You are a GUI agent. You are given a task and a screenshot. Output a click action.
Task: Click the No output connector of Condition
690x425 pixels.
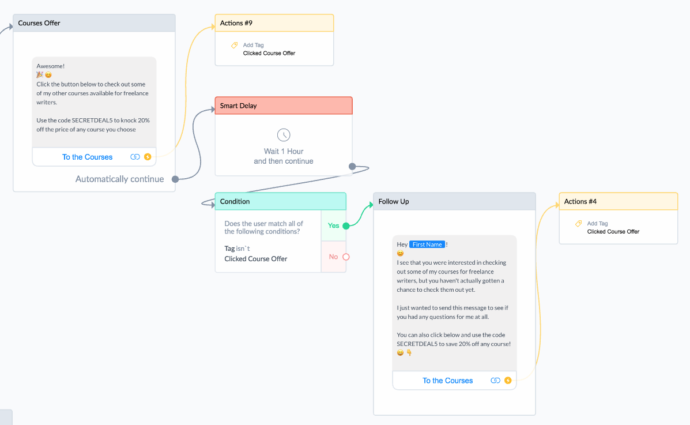click(346, 257)
